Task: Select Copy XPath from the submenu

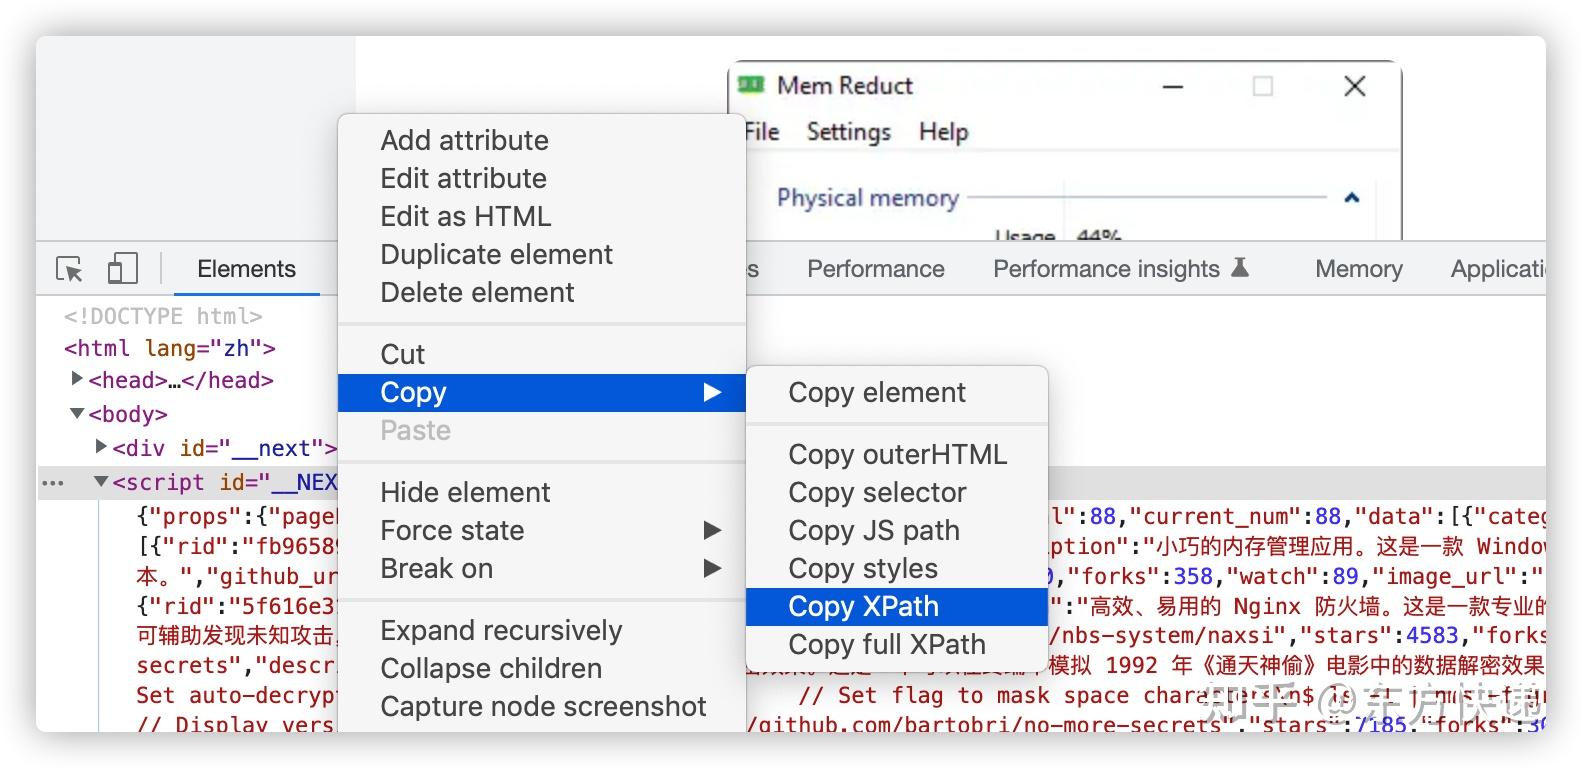Action: (x=863, y=606)
